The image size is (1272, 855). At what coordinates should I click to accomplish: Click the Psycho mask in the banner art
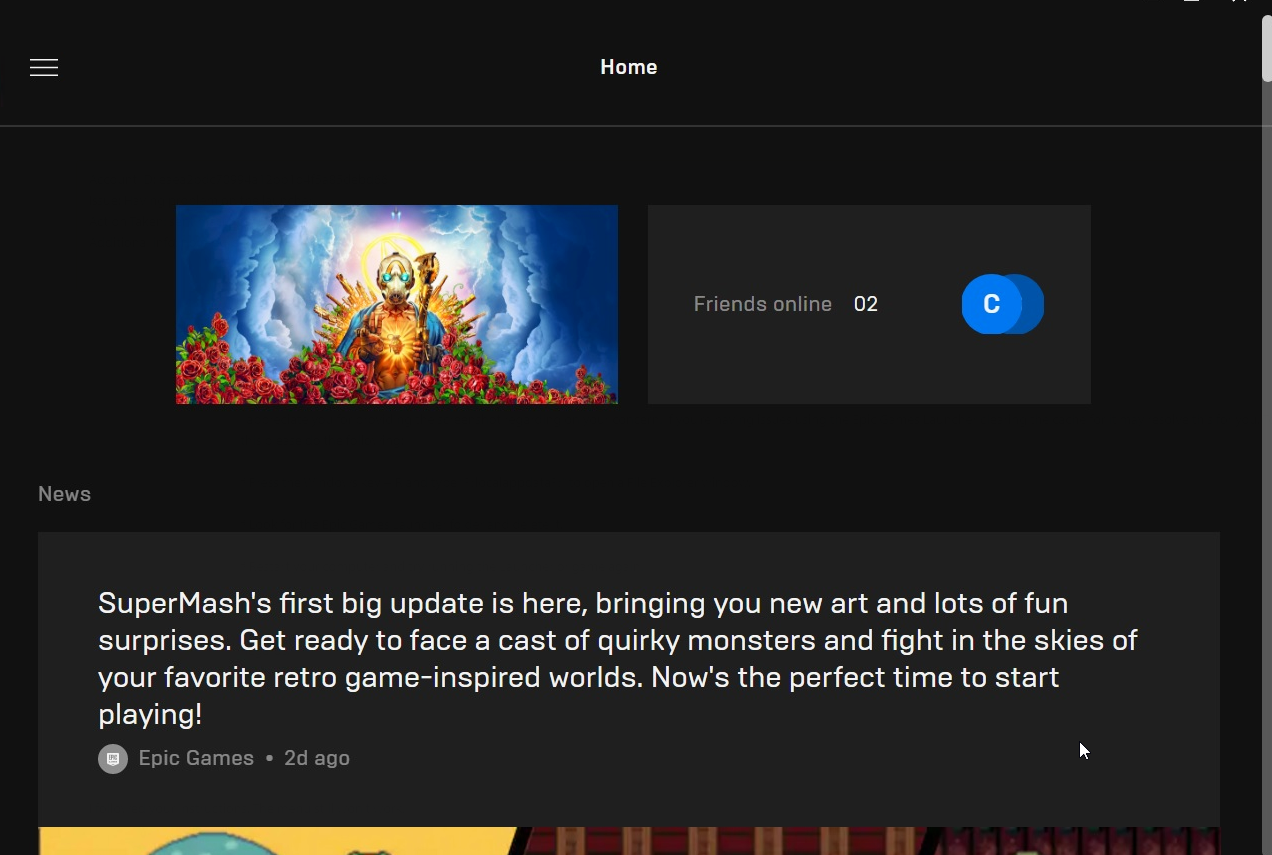coord(396,272)
